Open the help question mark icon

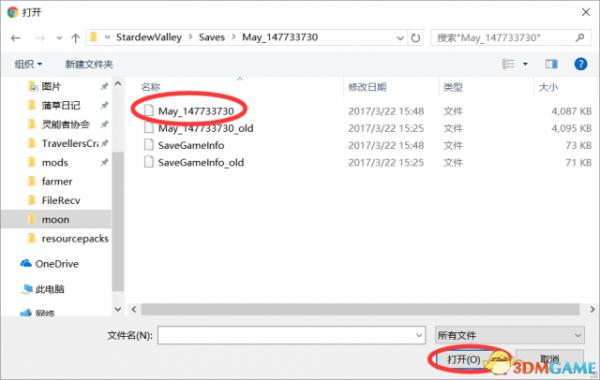[x=580, y=64]
